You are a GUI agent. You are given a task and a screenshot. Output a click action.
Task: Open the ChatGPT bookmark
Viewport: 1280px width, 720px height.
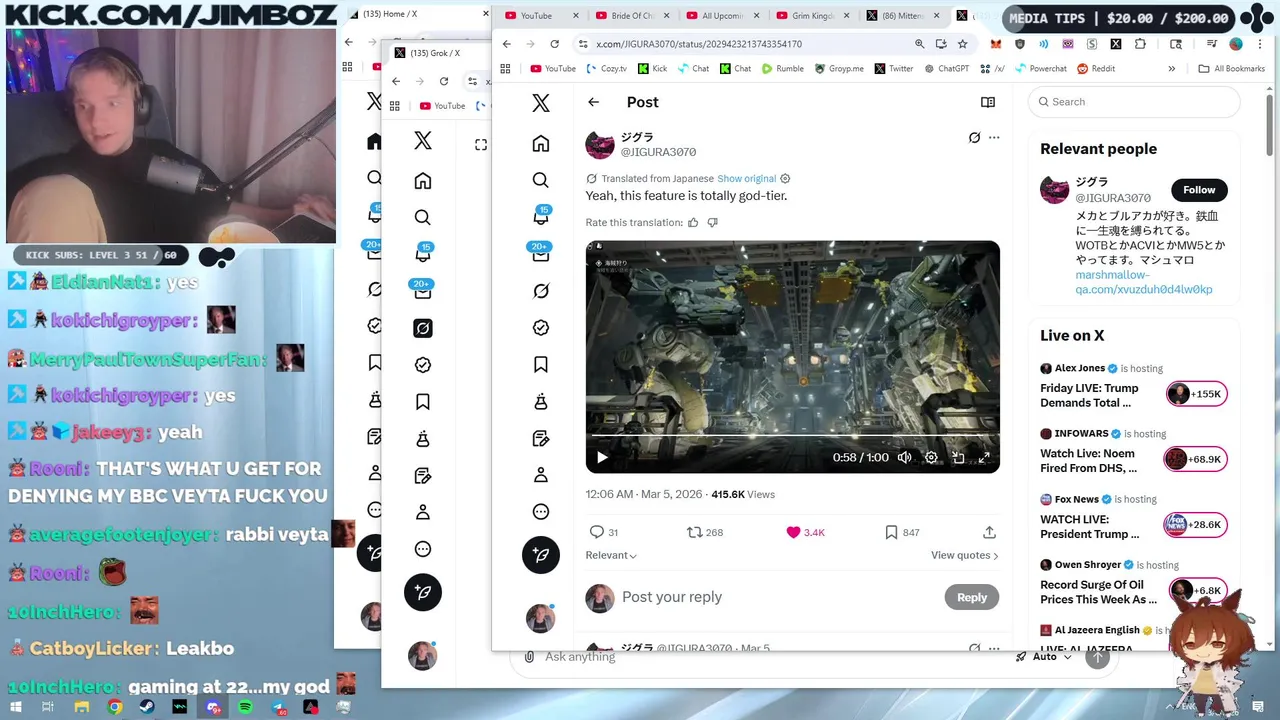pyautogui.click(x=946, y=69)
